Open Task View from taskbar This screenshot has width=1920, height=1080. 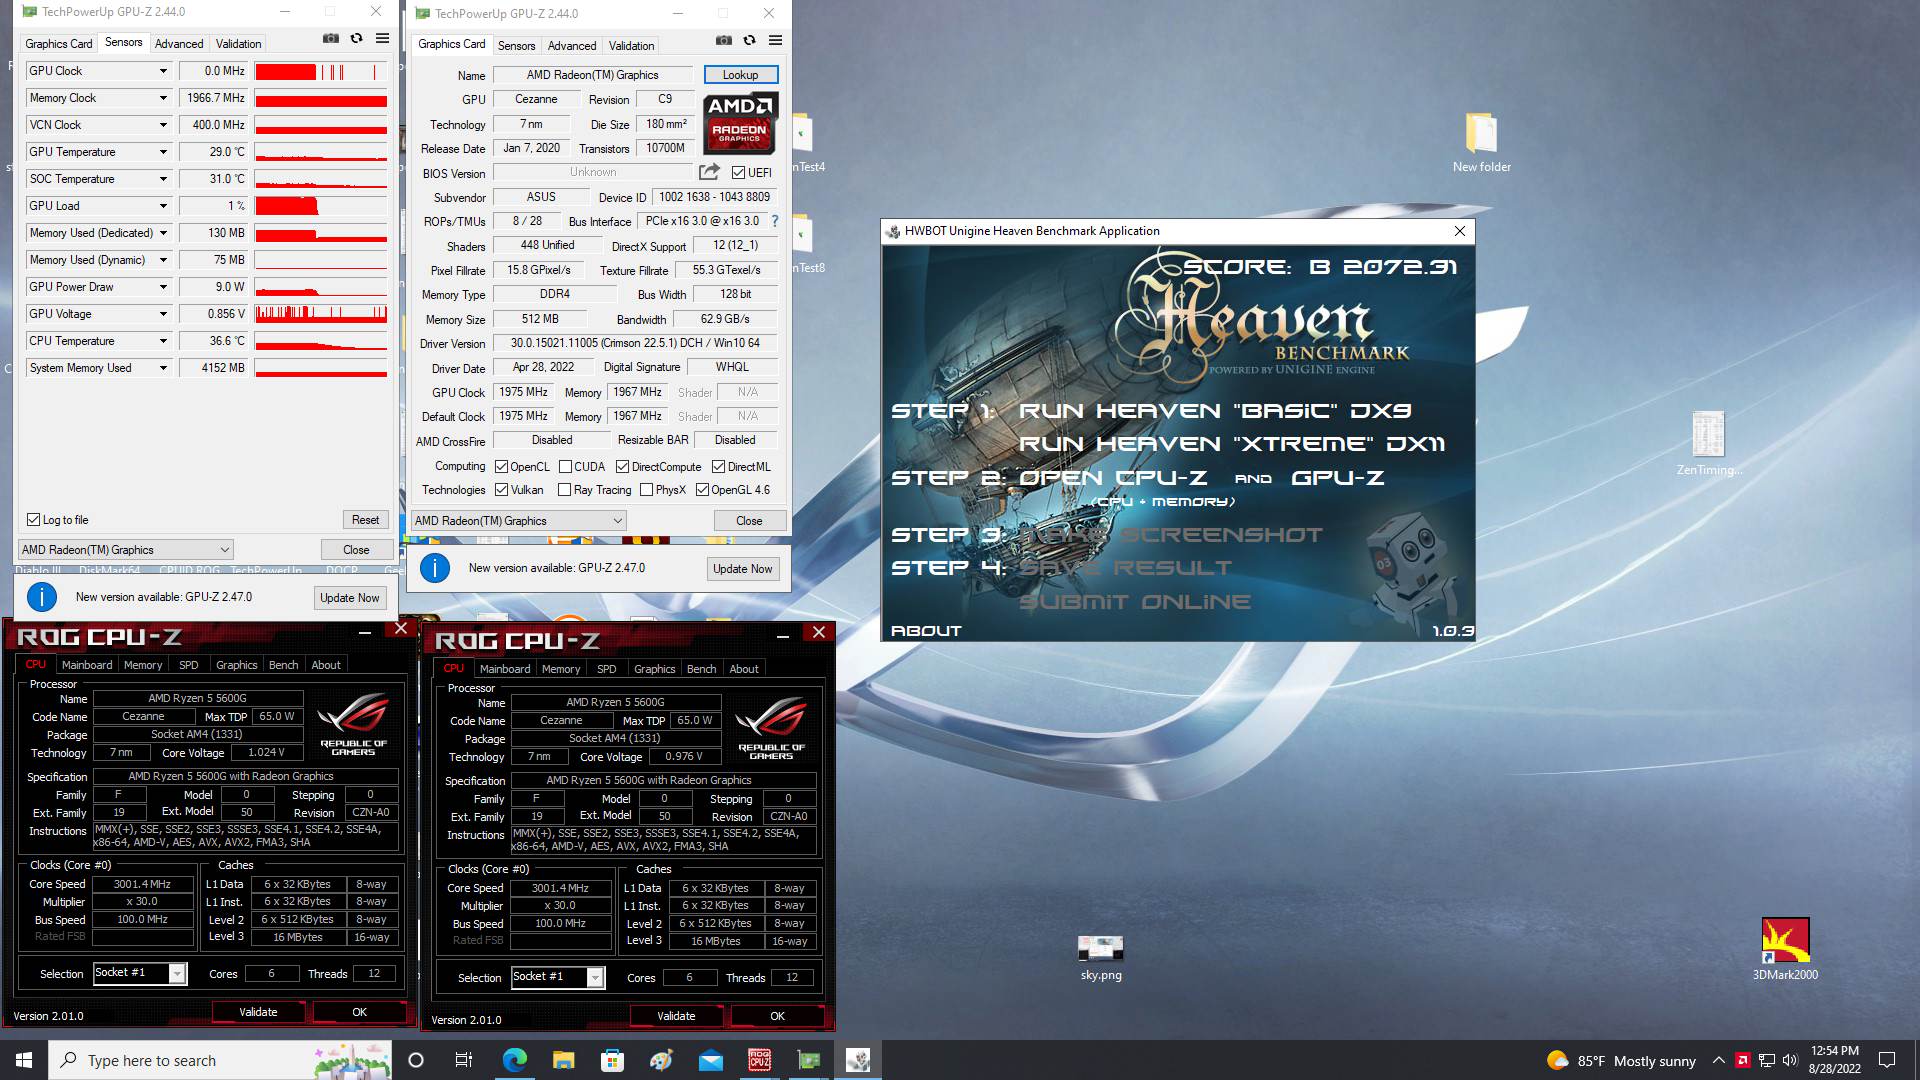click(x=464, y=1060)
